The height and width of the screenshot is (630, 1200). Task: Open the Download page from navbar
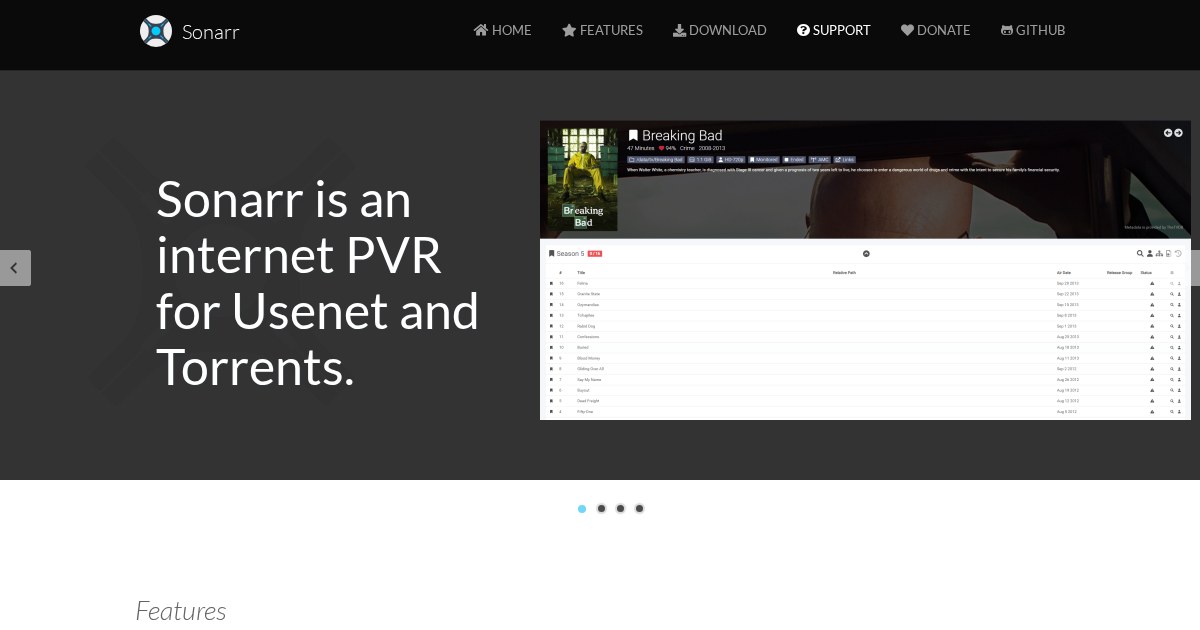pos(720,30)
